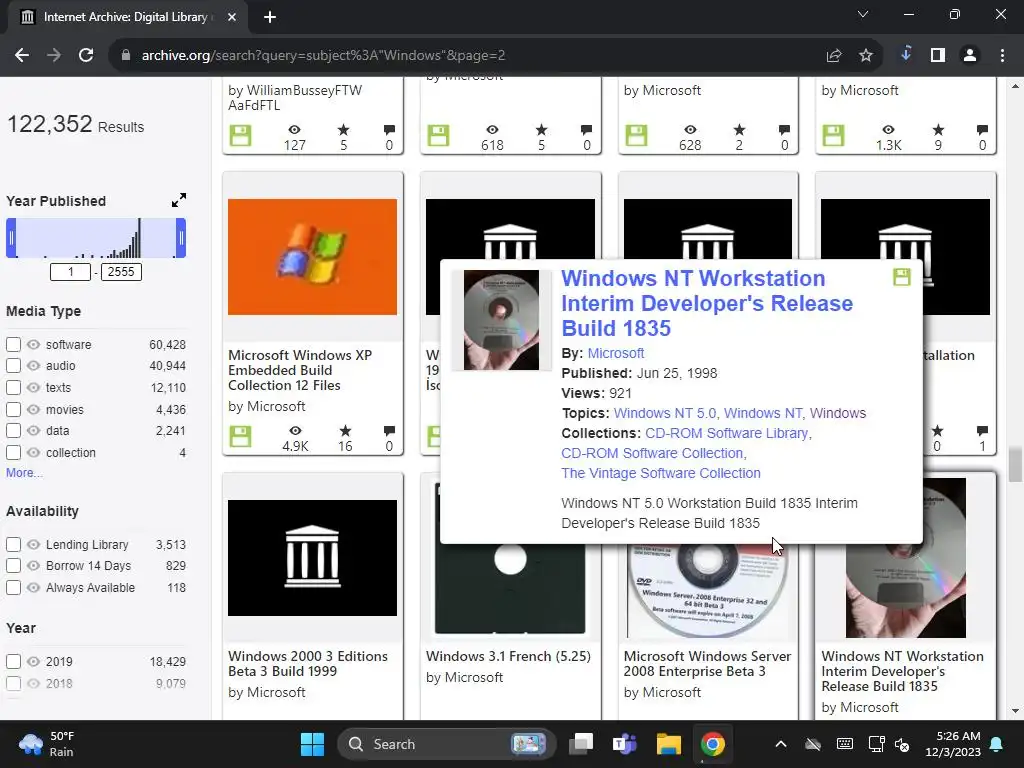The width and height of the screenshot is (1024, 768).
Task: Click software icon on WilliamBusseyFTW card
Action: pos(240,135)
